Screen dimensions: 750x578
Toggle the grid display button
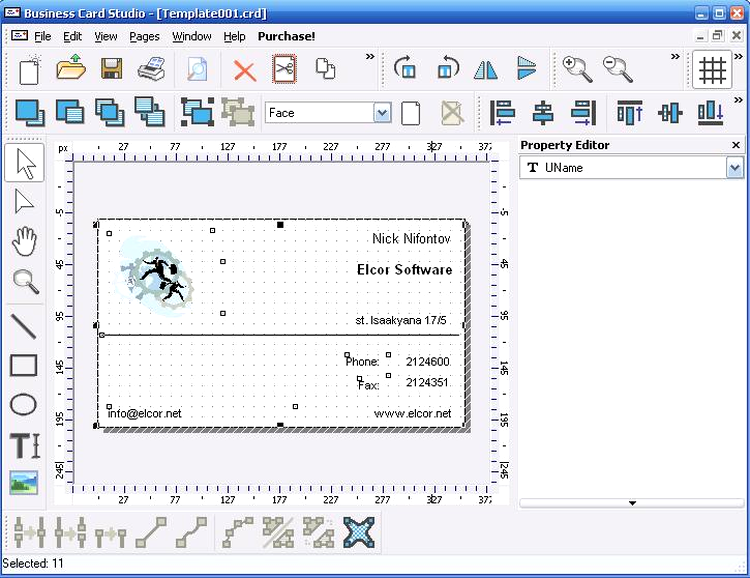coord(712,70)
